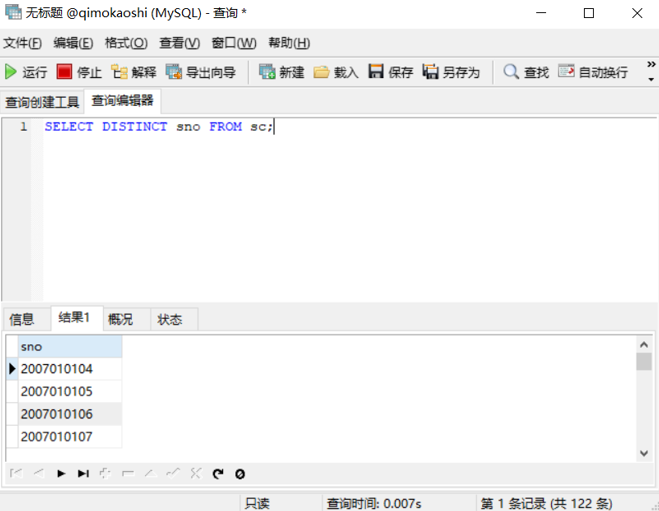
Task: Create new query with 新建
Action: click(282, 72)
